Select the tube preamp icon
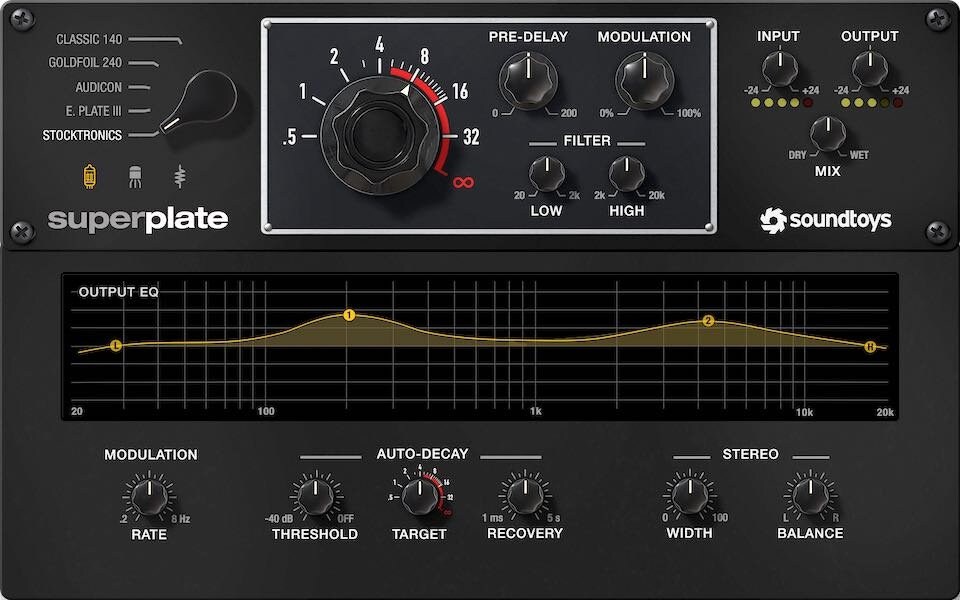 (89, 176)
